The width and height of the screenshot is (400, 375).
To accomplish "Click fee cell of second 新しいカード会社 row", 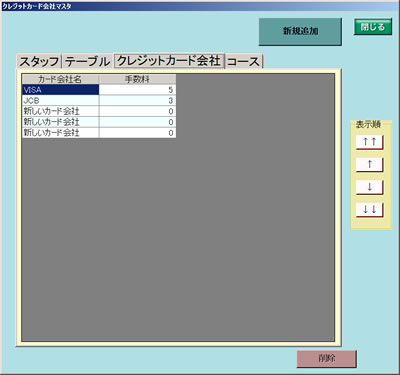I will [137, 122].
